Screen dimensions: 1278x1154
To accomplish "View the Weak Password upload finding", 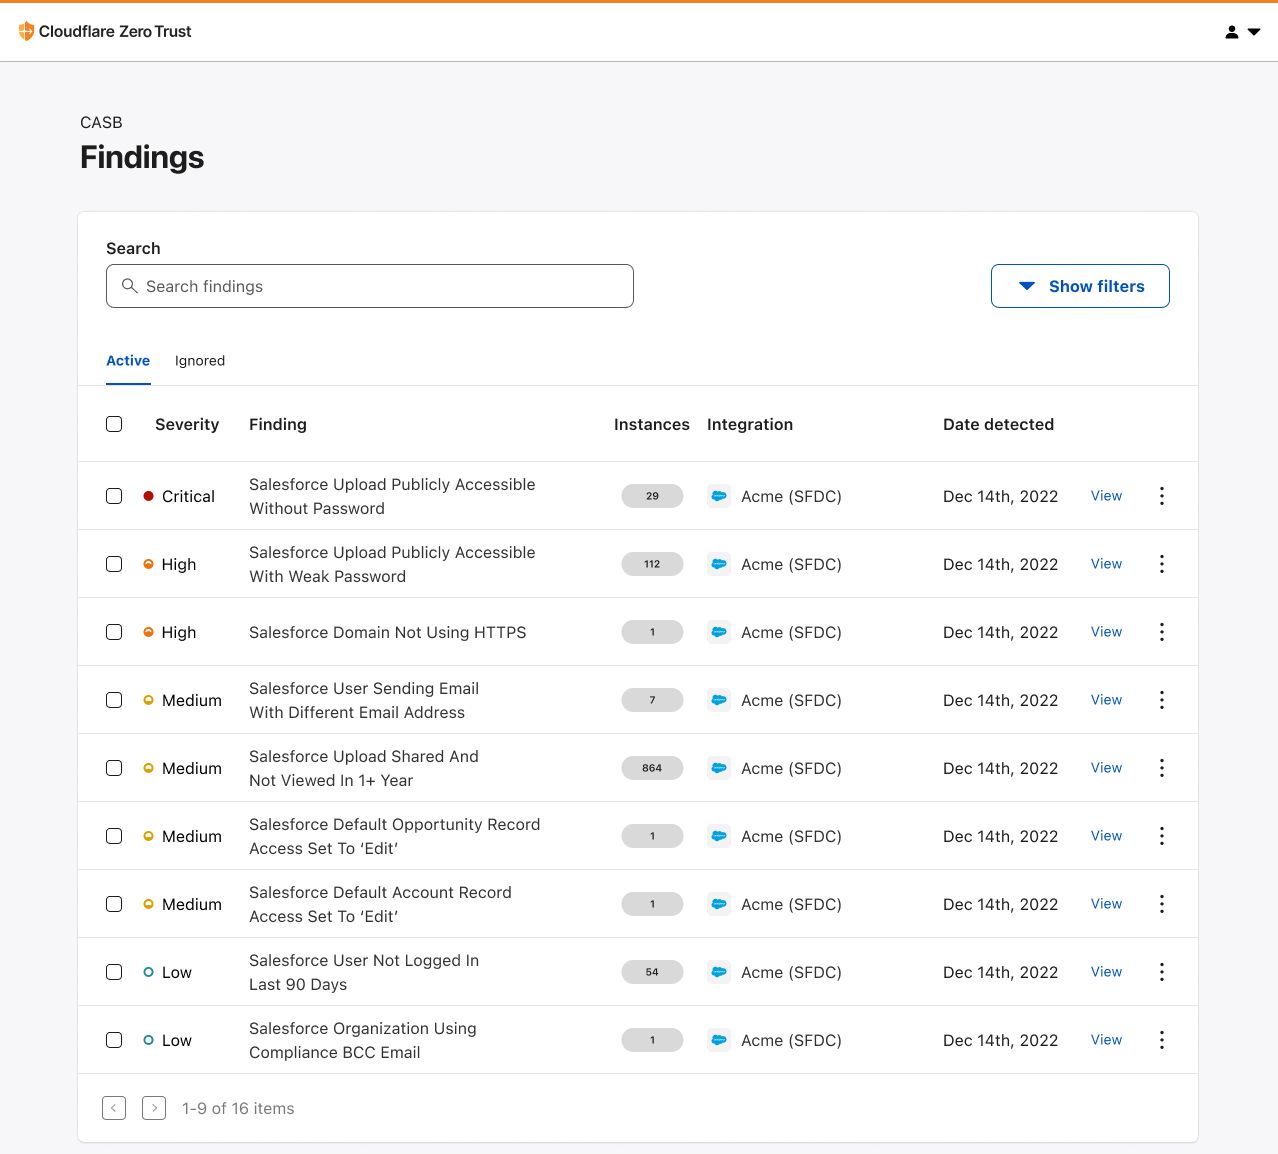I will (x=1106, y=564).
